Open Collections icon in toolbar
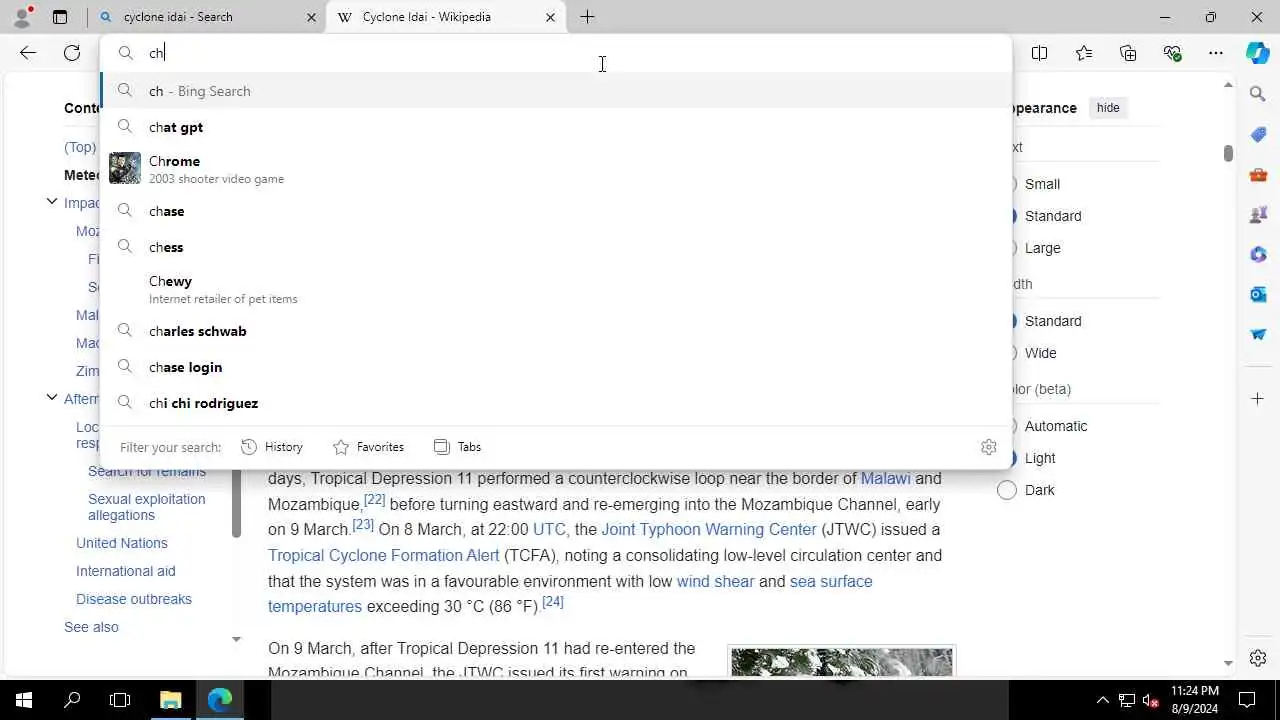This screenshot has height=720, width=1280. point(1128,53)
